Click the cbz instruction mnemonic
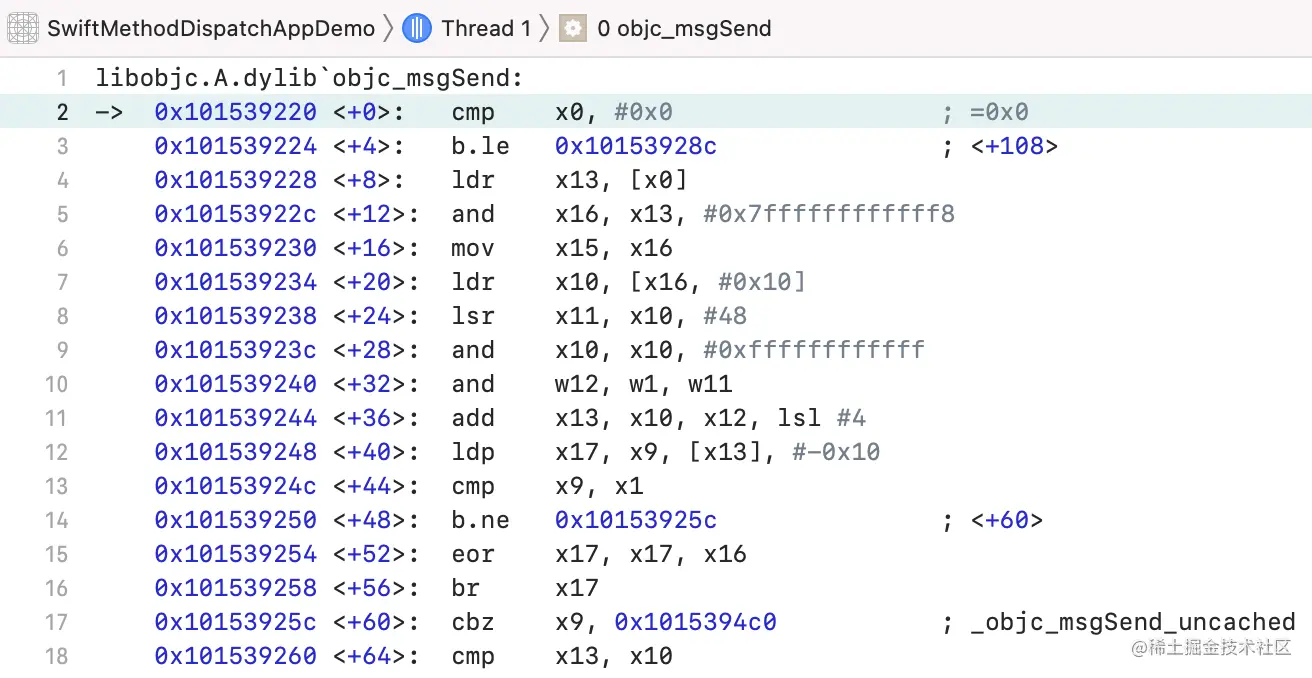This screenshot has width=1312, height=678. pos(473,622)
